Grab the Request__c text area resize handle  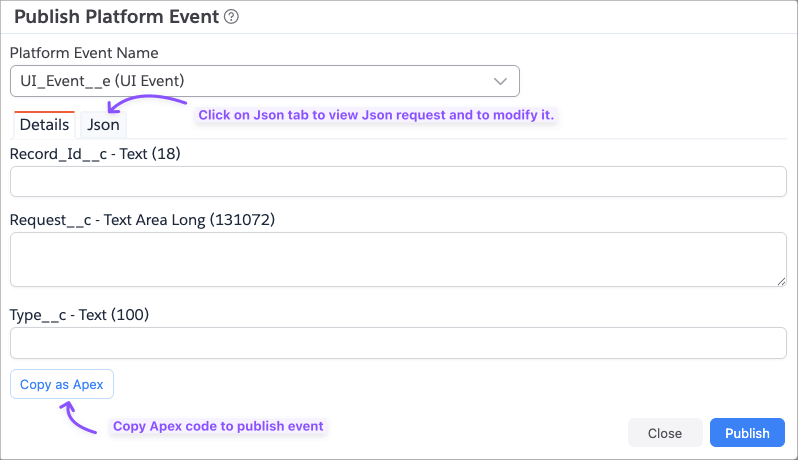pyautogui.click(x=781, y=282)
